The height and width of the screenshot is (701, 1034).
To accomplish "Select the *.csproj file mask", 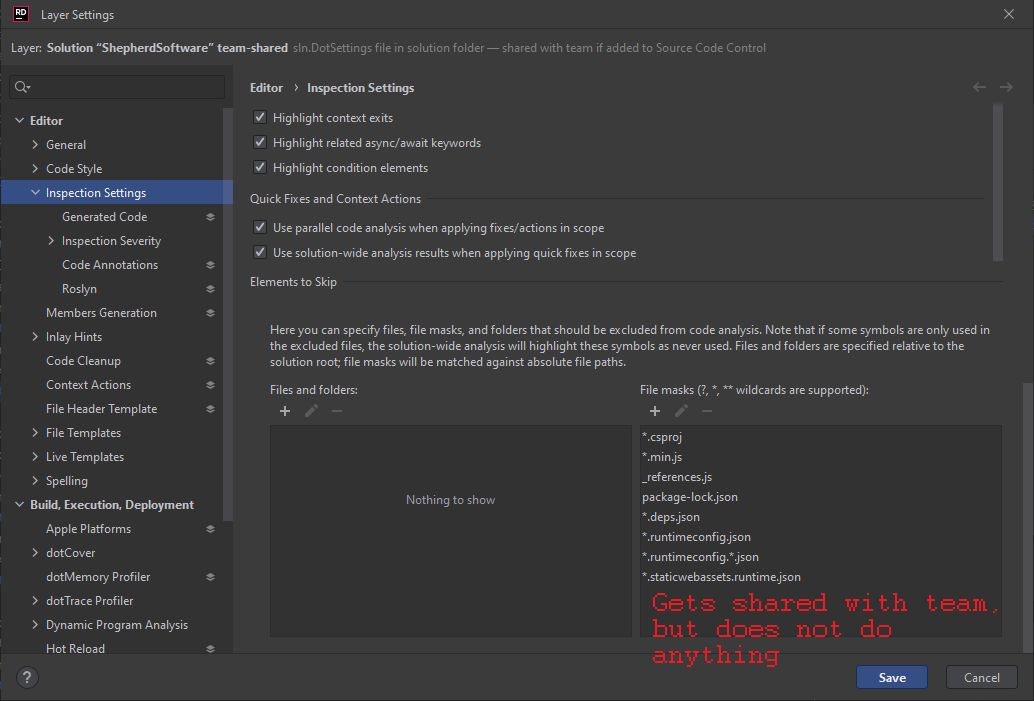I will tap(662, 437).
